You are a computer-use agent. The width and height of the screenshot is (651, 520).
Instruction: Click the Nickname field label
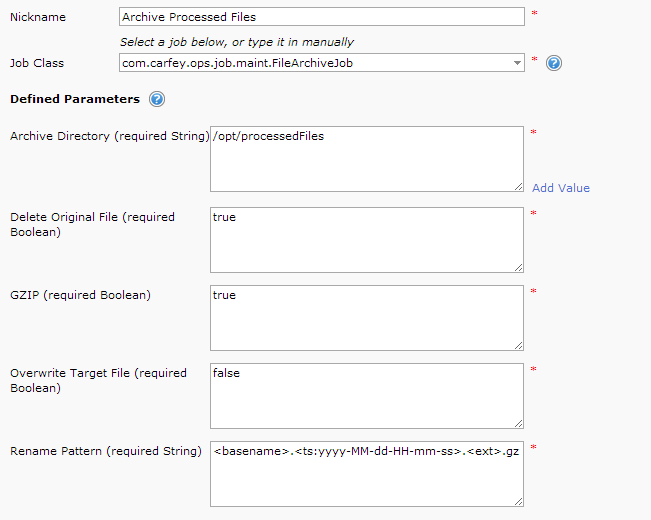[x=37, y=17]
